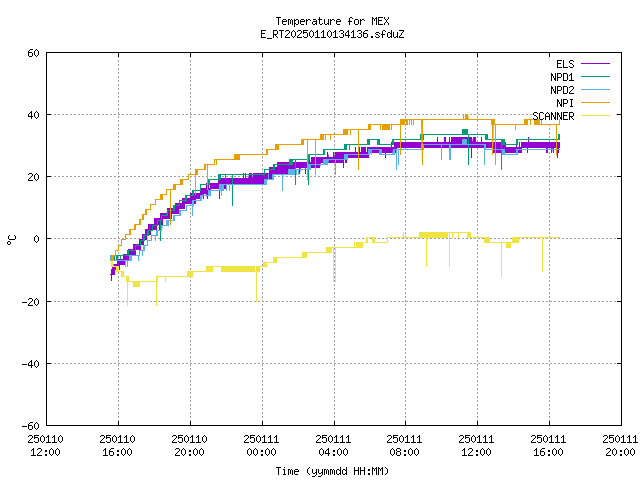The image size is (640, 480).
Task: Click the x-axis label 250110 20:00
Action: [189, 446]
